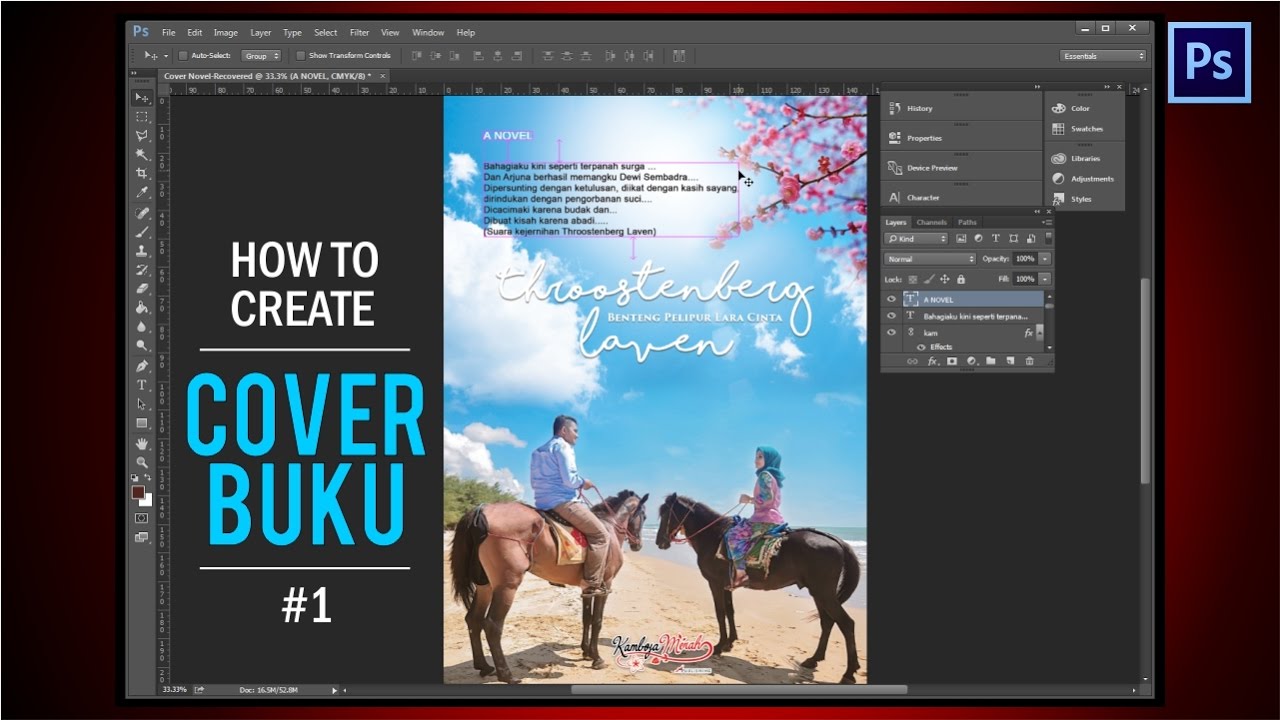The image size is (1280, 720).
Task: Select the Eraser tool
Action: click(x=142, y=289)
